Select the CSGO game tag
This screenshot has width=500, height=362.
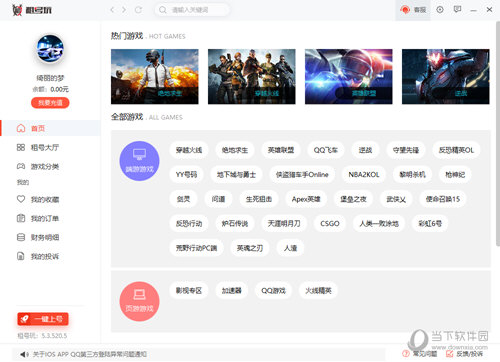coord(330,223)
